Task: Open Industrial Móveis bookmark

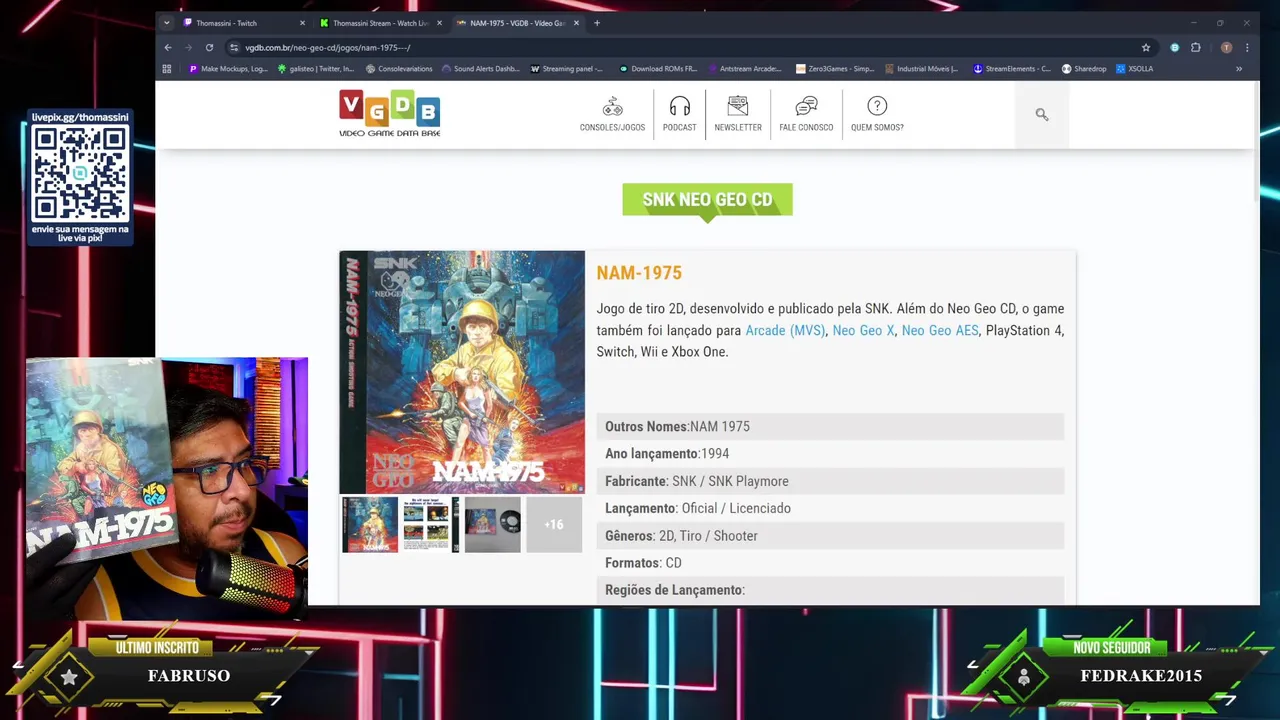Action: click(x=921, y=69)
